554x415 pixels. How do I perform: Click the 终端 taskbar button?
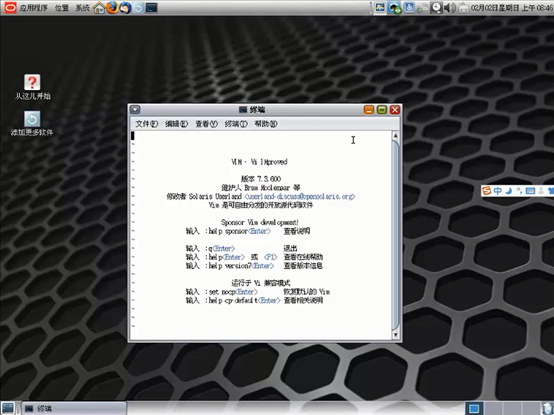(74, 408)
